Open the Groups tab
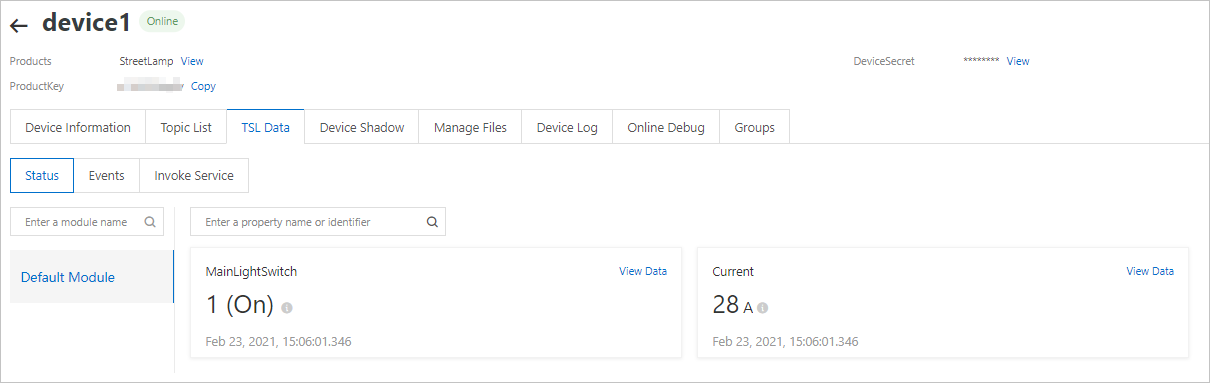1210x383 pixels. (754, 127)
